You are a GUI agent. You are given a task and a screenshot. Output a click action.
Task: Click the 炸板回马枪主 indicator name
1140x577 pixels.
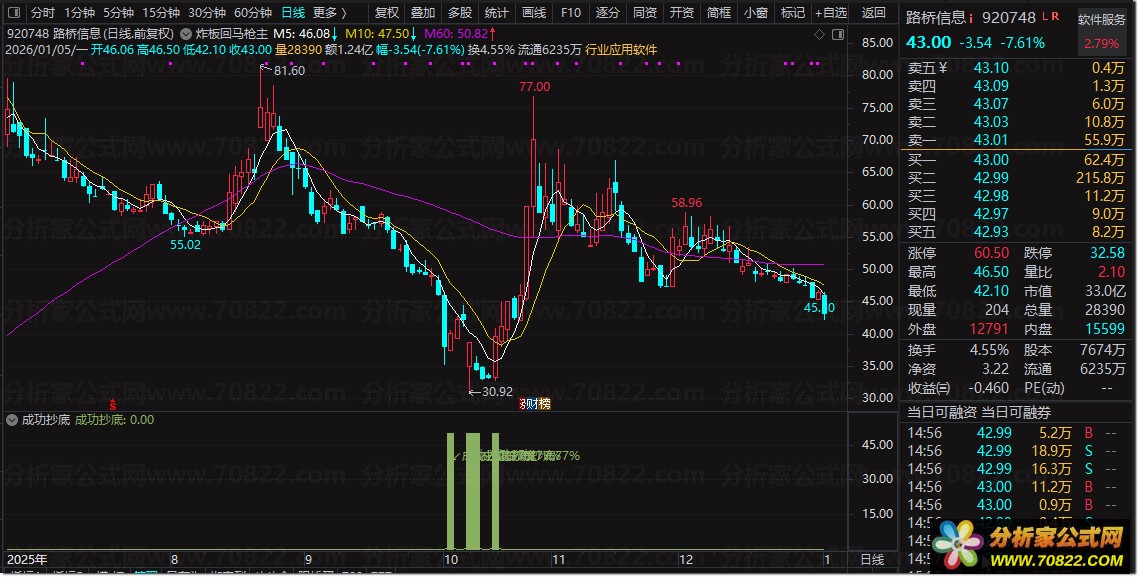(x=232, y=34)
